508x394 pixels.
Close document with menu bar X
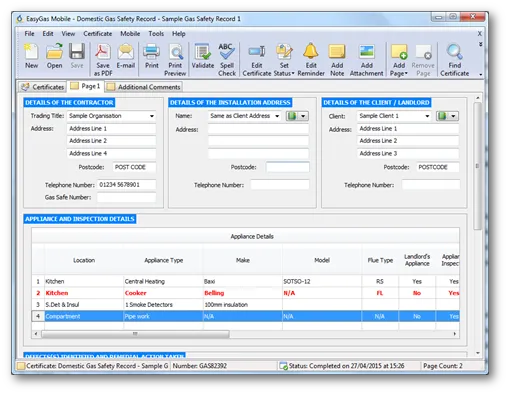click(x=479, y=34)
